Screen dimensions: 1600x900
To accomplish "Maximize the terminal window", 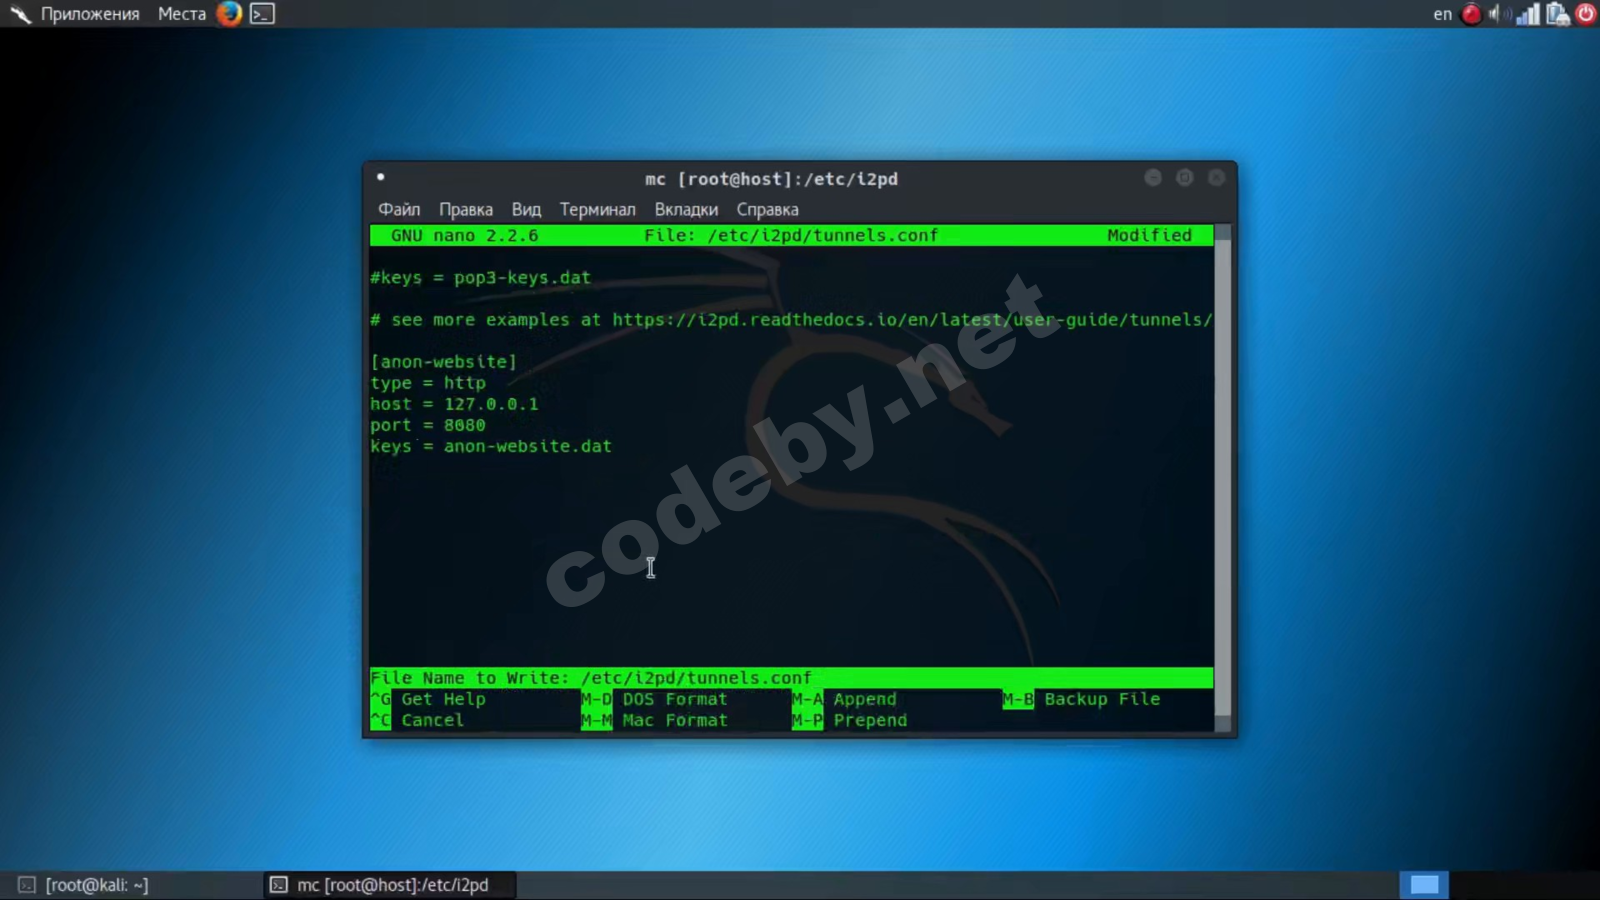I will point(1185,177).
